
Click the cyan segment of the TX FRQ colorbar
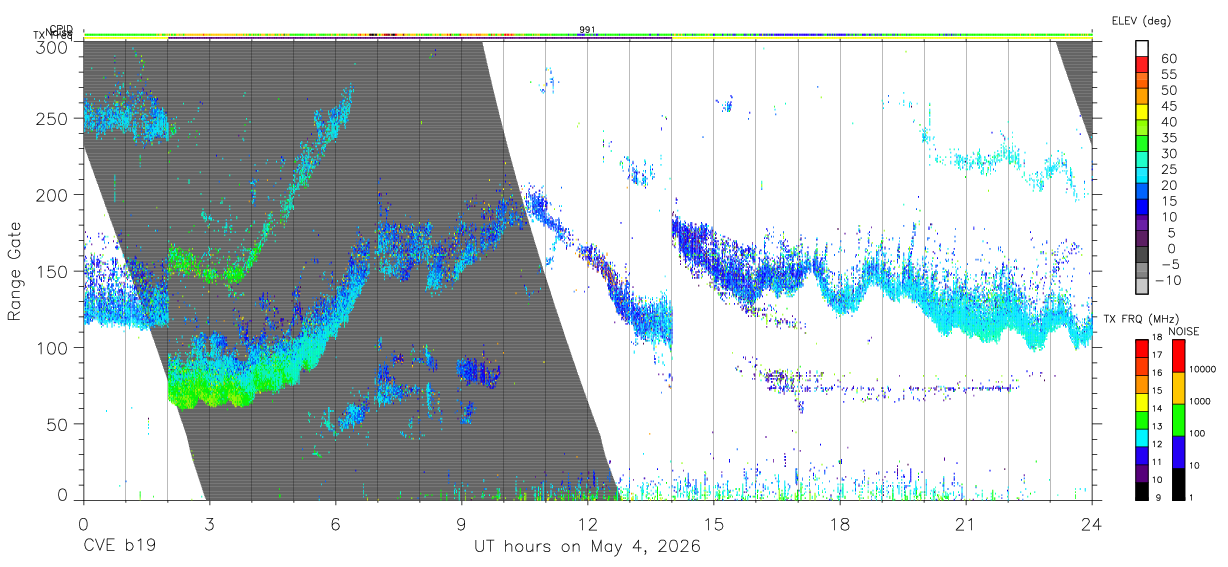1142,436
